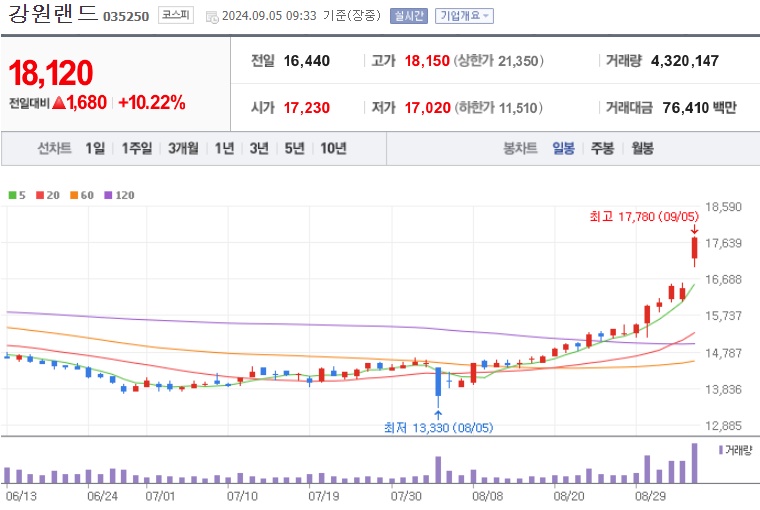Switch to 주봉 weekly candle chart
Image resolution: width=760 pixels, height=510 pixels.
[x=602, y=148]
